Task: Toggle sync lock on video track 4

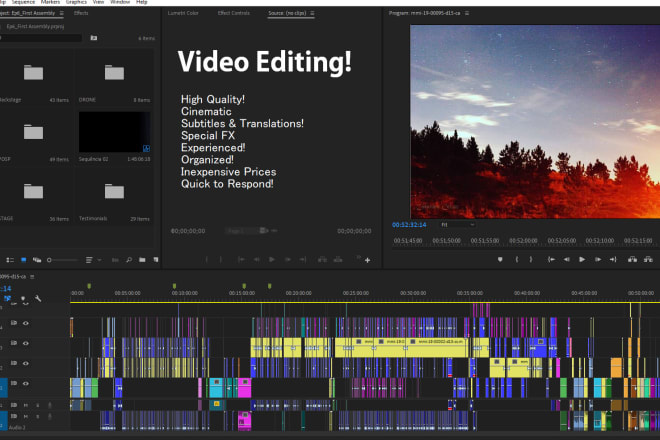Action: click(x=13, y=323)
